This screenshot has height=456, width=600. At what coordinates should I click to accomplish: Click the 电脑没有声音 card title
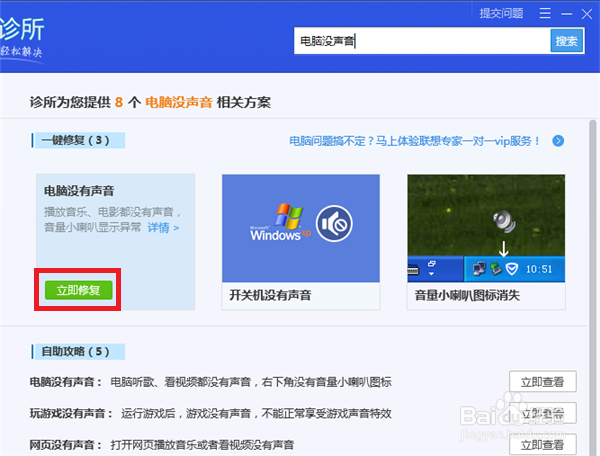79,191
